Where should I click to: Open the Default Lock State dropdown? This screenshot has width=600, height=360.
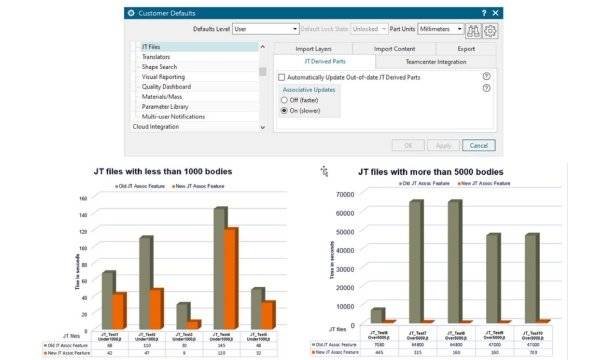[x=369, y=29]
